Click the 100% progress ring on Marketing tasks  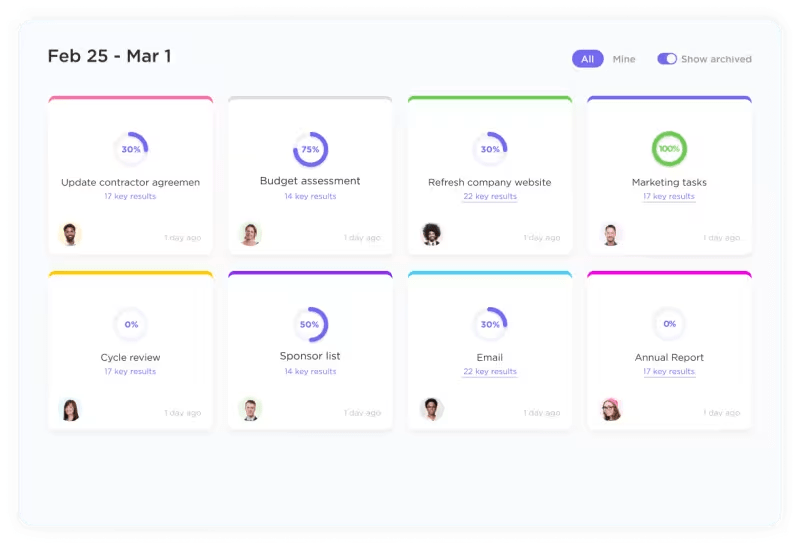point(669,148)
